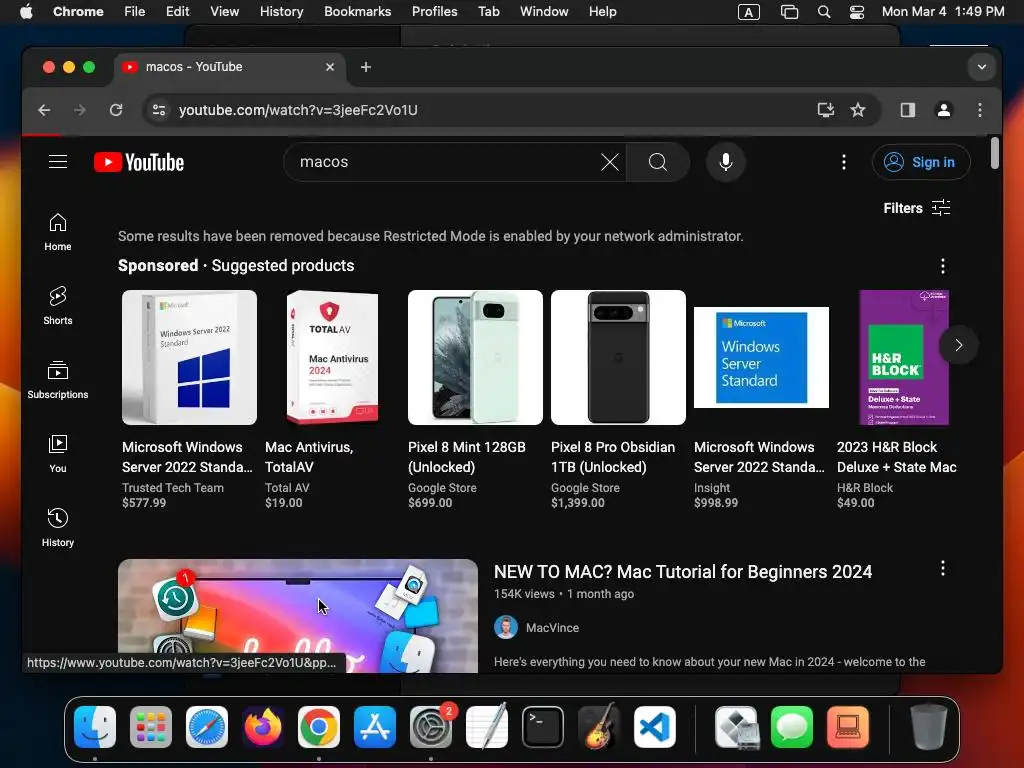The height and width of the screenshot is (768, 1024).
Task: Open Home in the sidebar
Action: coord(58,232)
